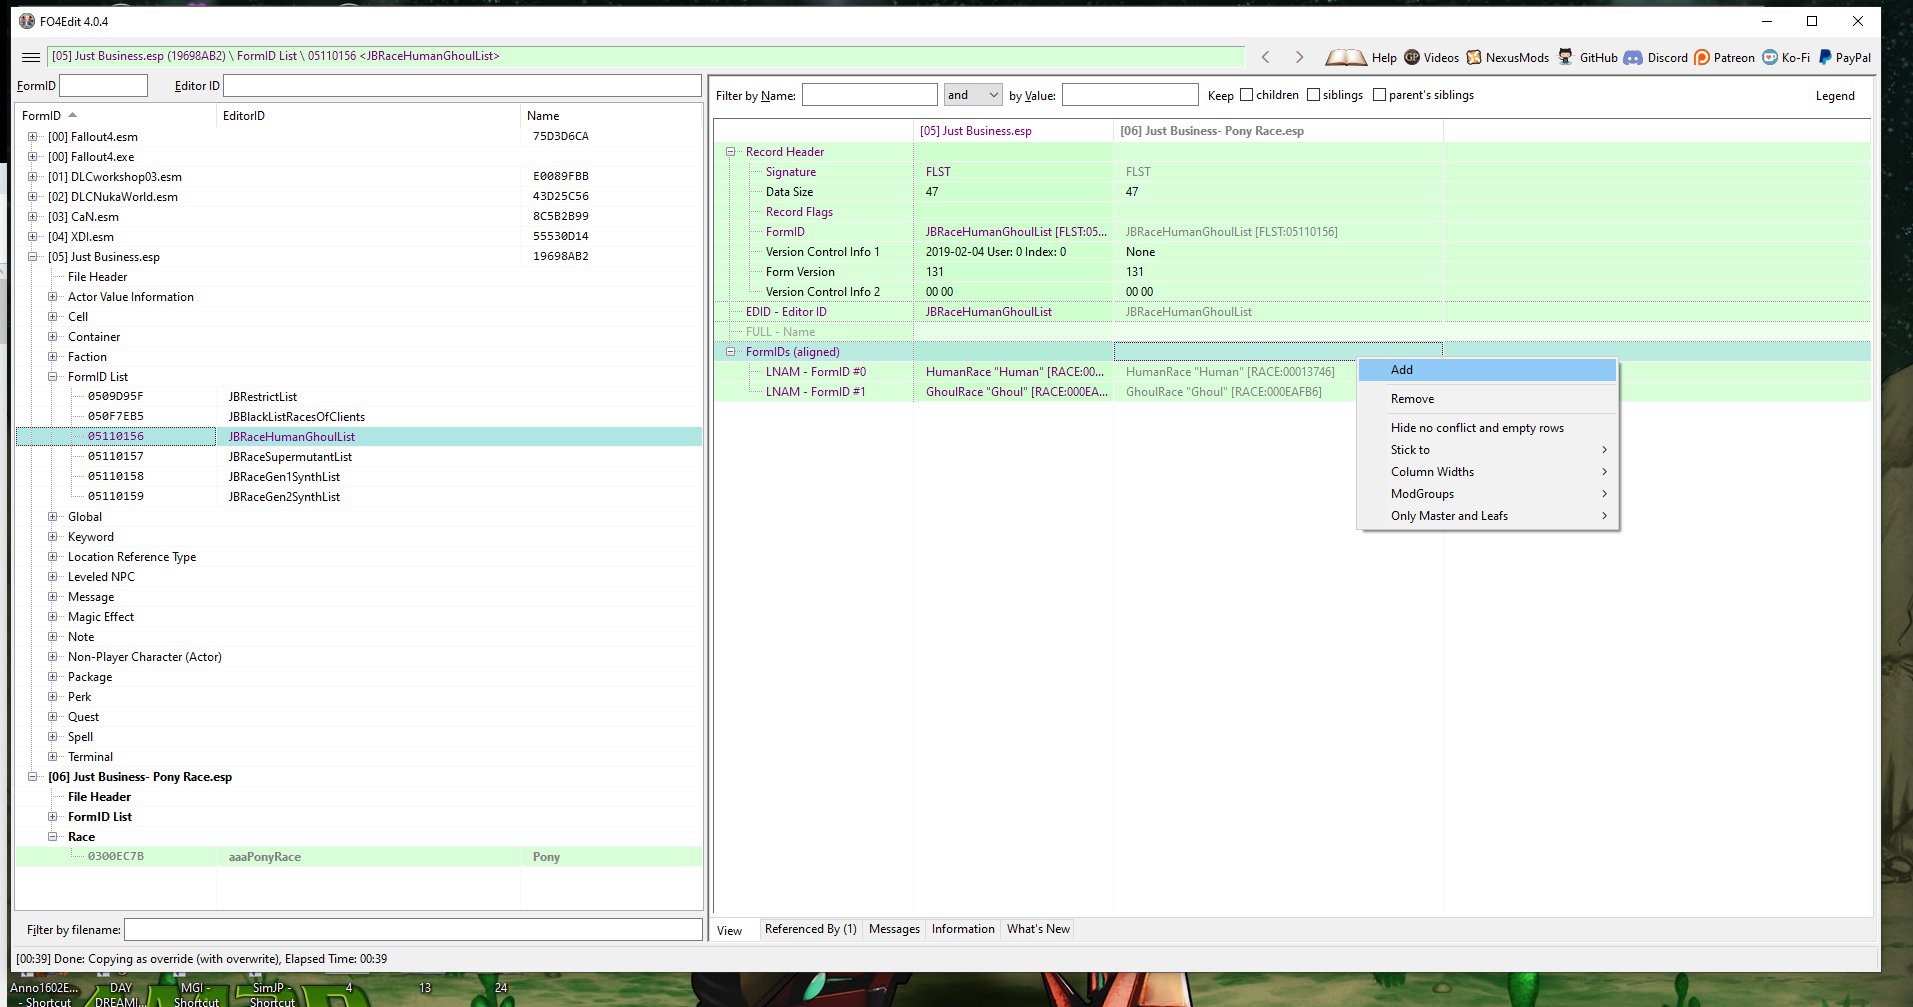Open the Anno1602E shortcut on desktop
This screenshot has width=1913, height=1007.
[x=44, y=993]
